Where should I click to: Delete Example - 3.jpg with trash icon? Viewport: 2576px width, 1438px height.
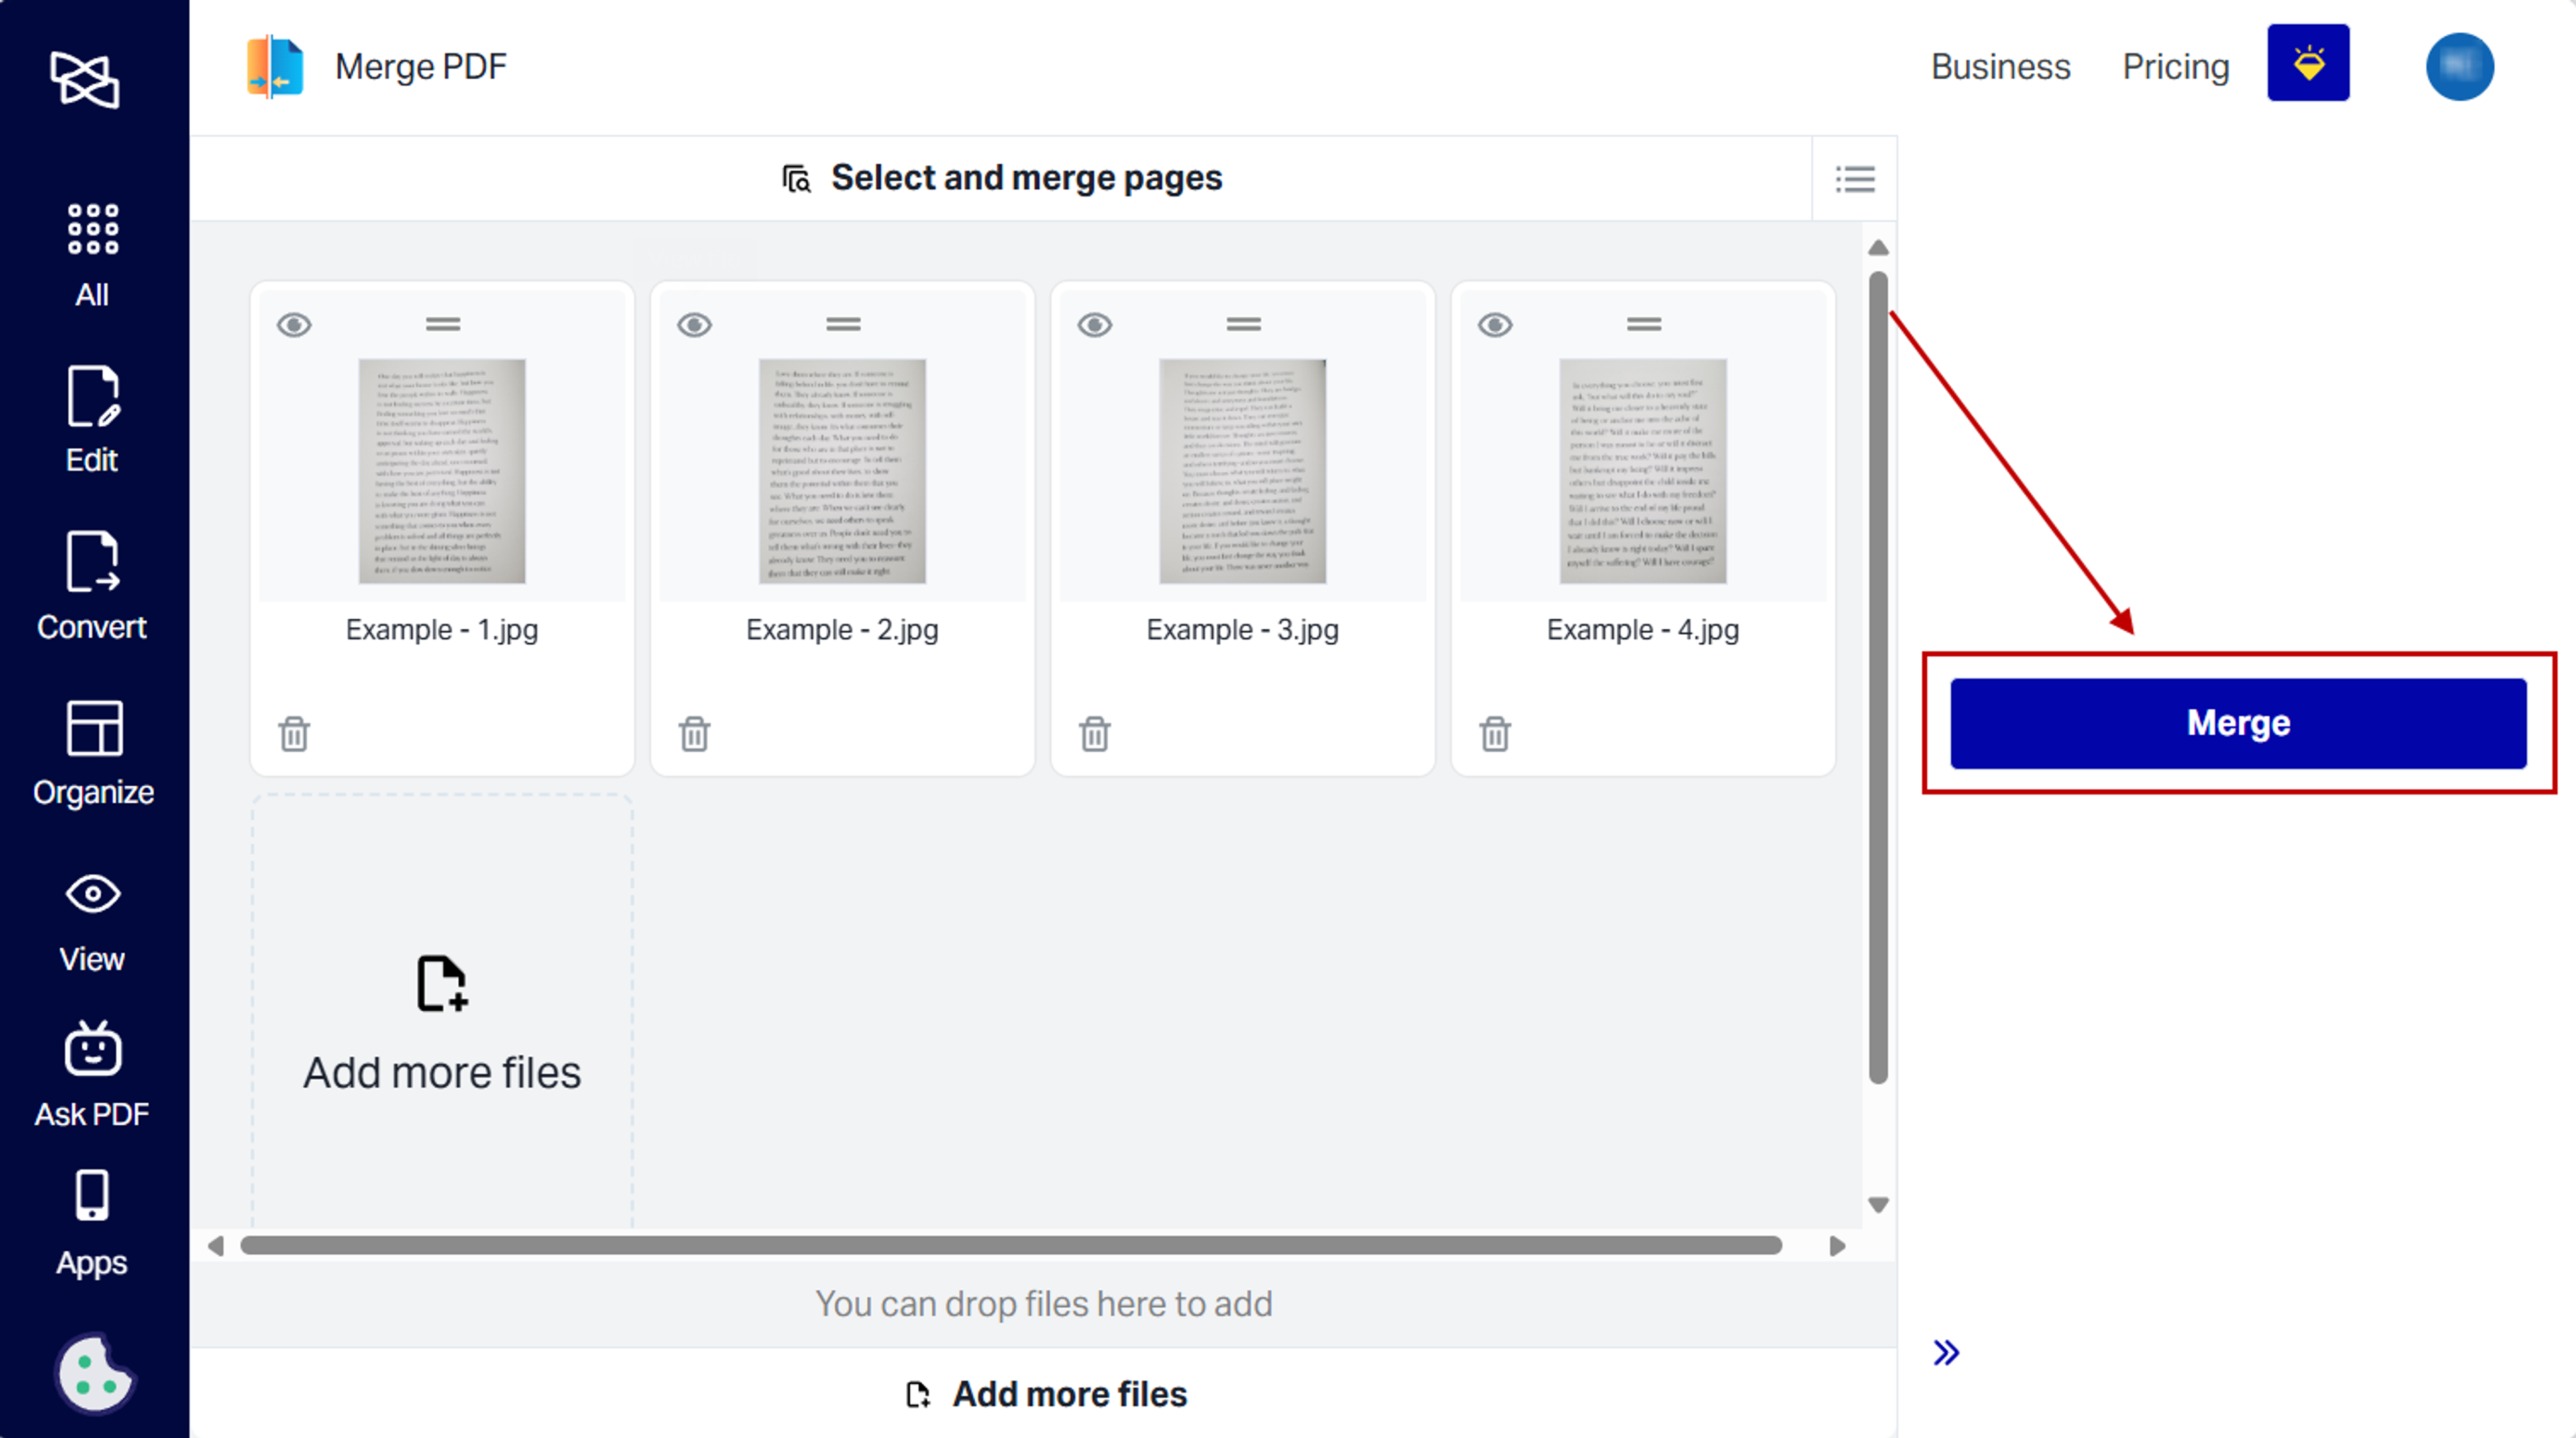(x=1095, y=734)
